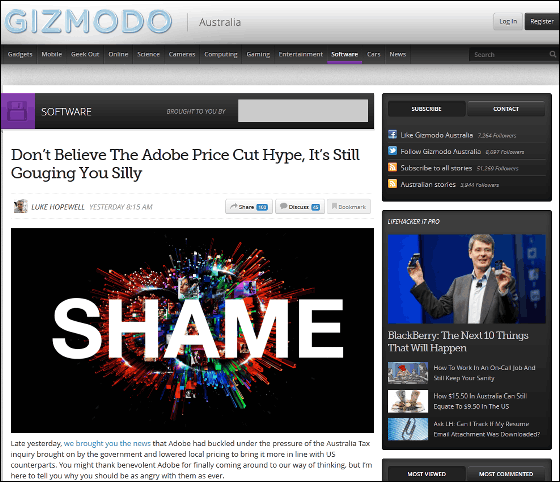560x482 pixels.
Task: Switch to the Most Commented tab
Action: click(x=506, y=474)
